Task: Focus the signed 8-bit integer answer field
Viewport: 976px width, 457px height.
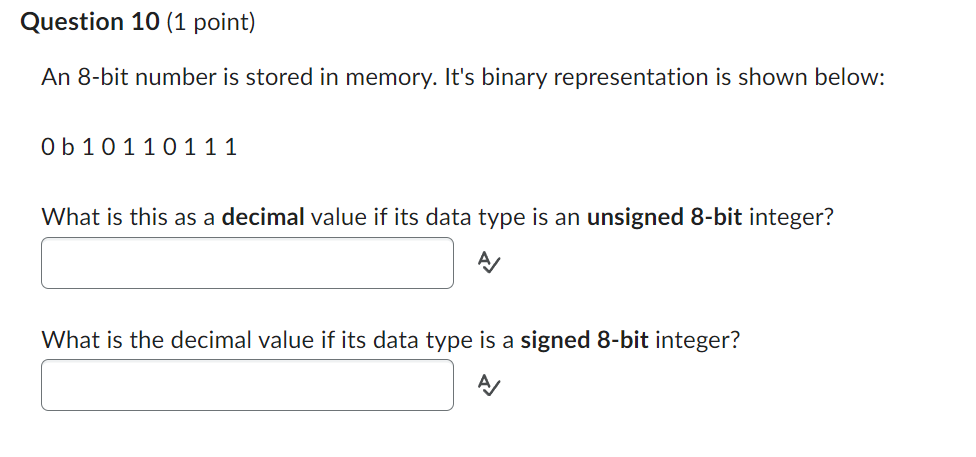Action: click(247, 385)
